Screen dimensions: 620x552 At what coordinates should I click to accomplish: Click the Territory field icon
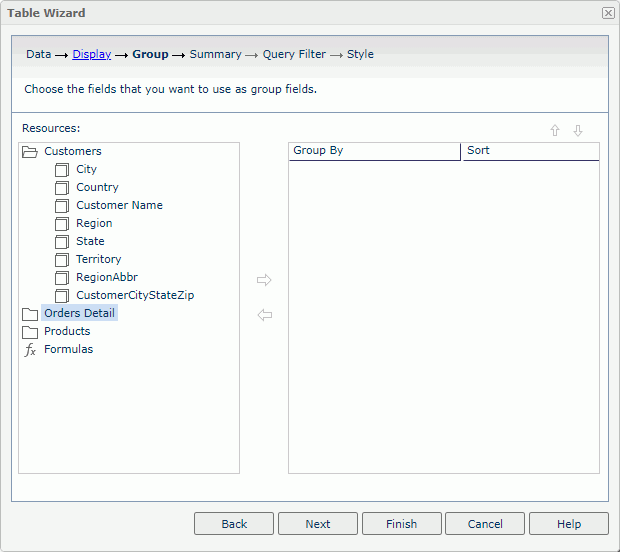point(62,260)
